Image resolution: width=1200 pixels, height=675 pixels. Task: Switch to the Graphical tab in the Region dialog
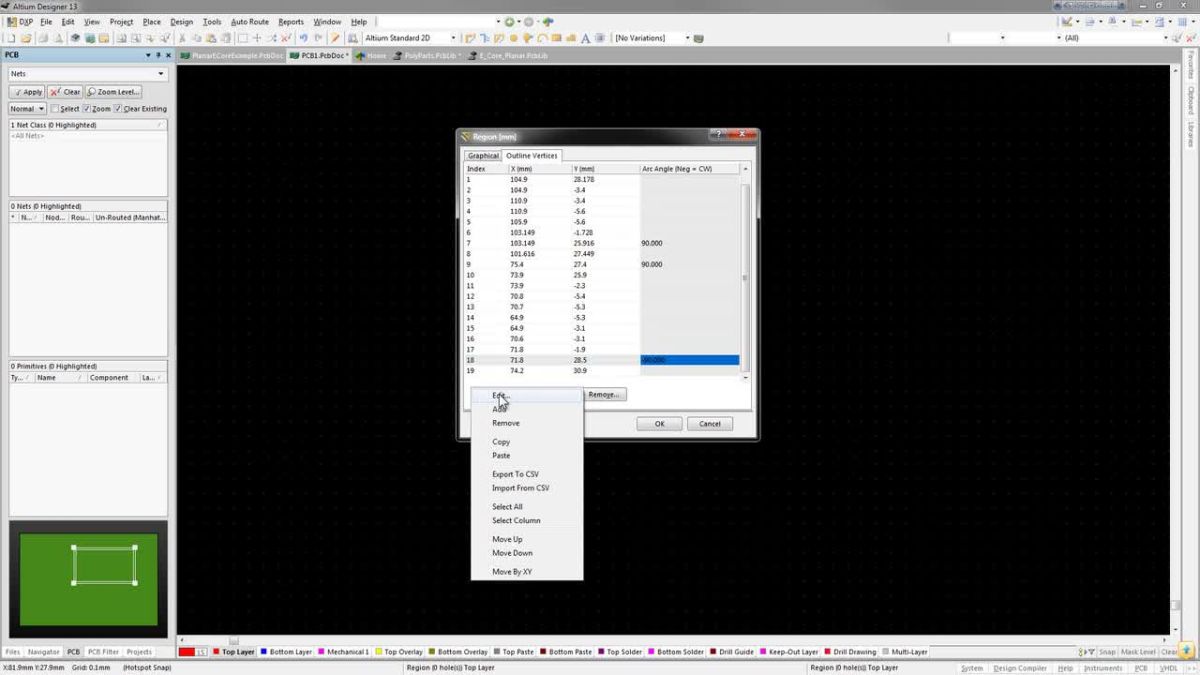(483, 156)
